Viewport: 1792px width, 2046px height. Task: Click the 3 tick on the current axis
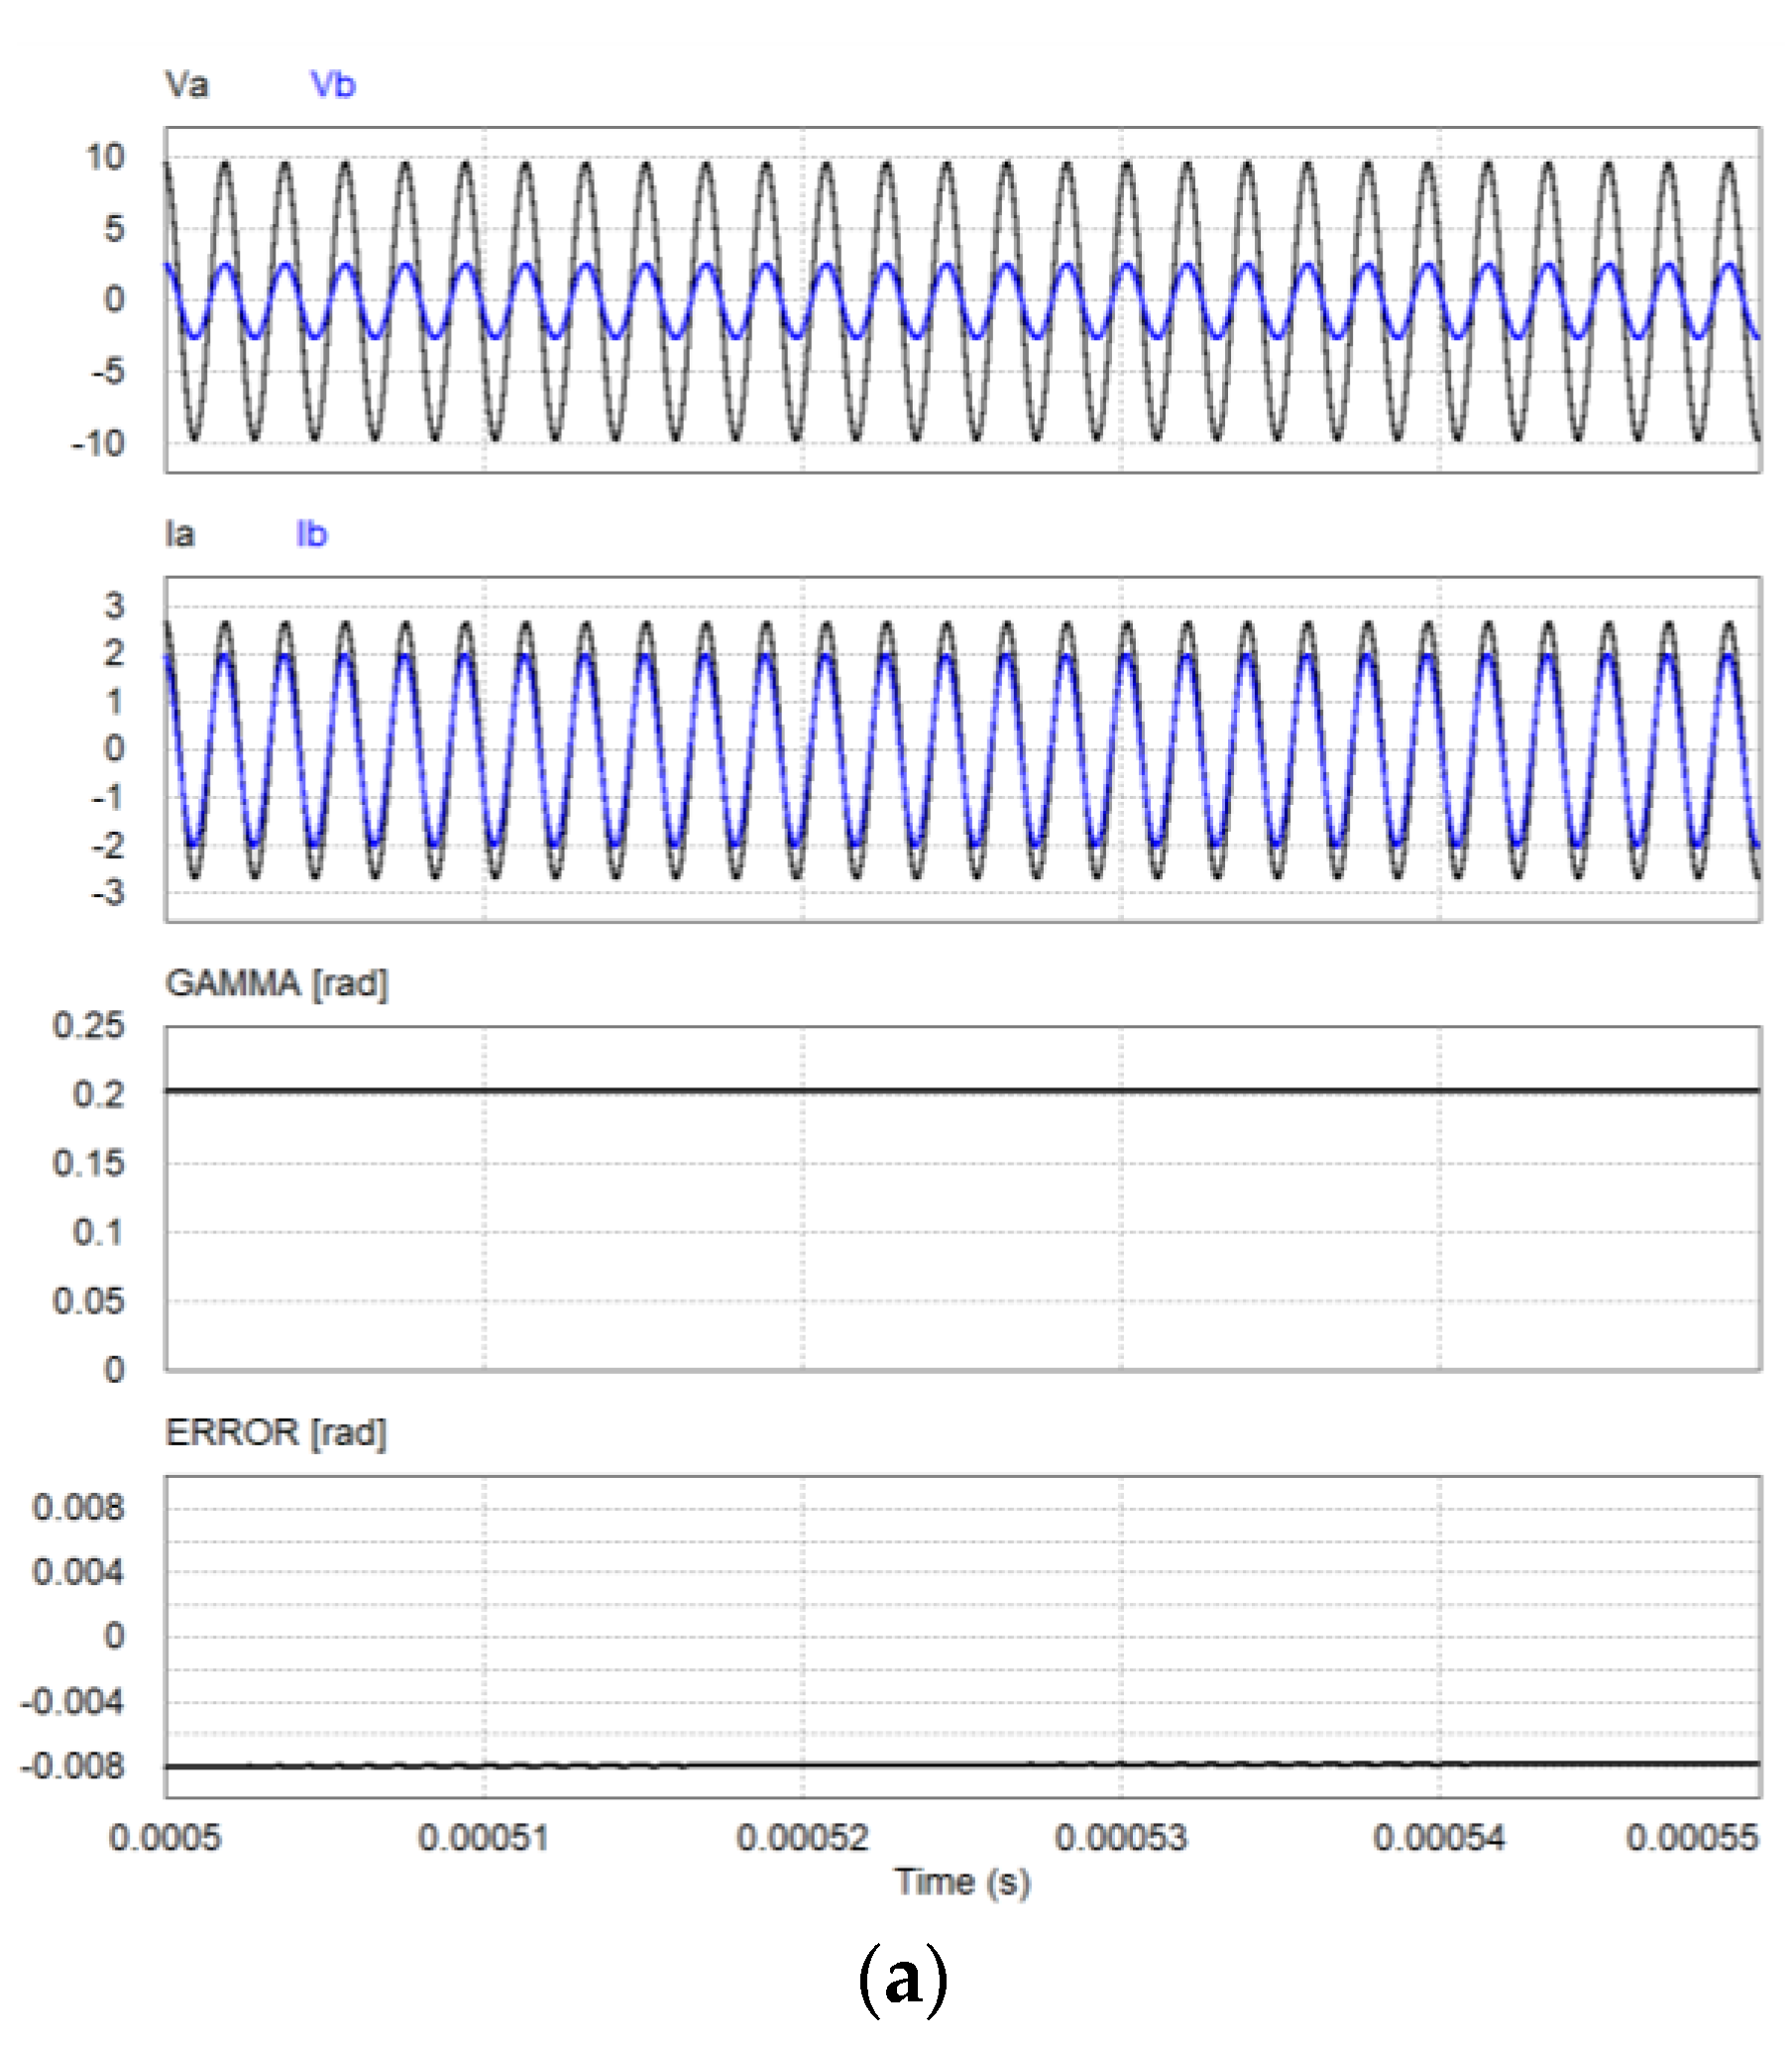tap(115, 605)
